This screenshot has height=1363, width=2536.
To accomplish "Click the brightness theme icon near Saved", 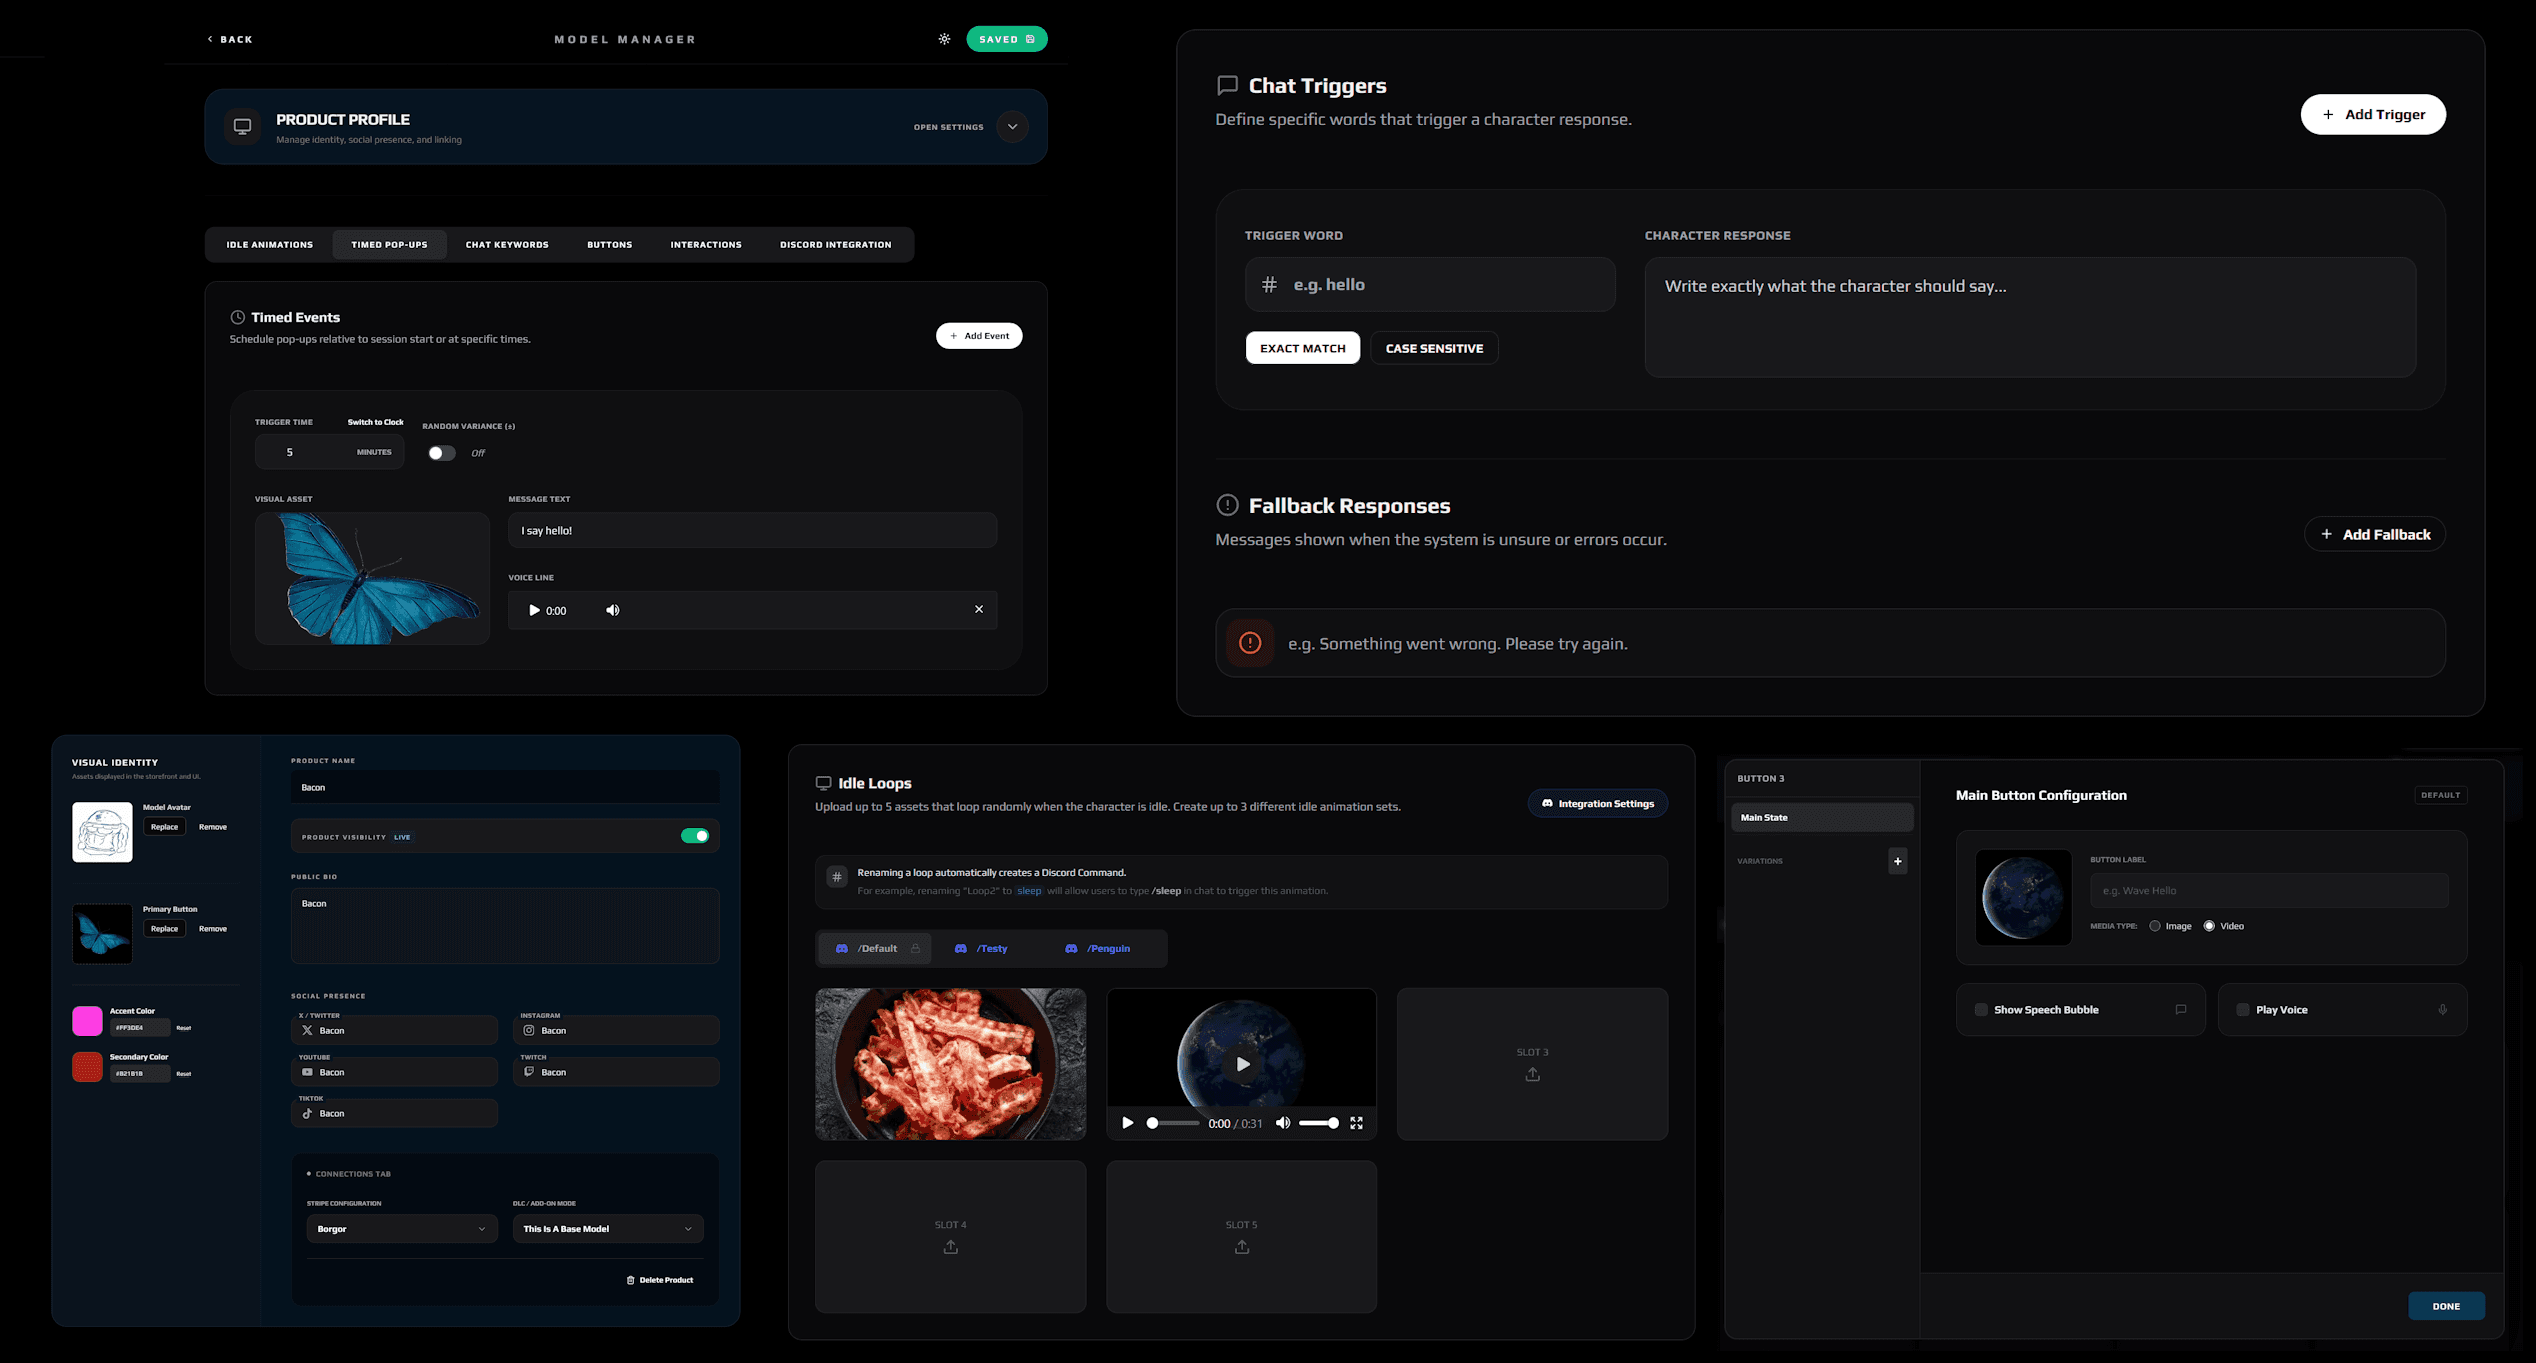I will tap(944, 39).
